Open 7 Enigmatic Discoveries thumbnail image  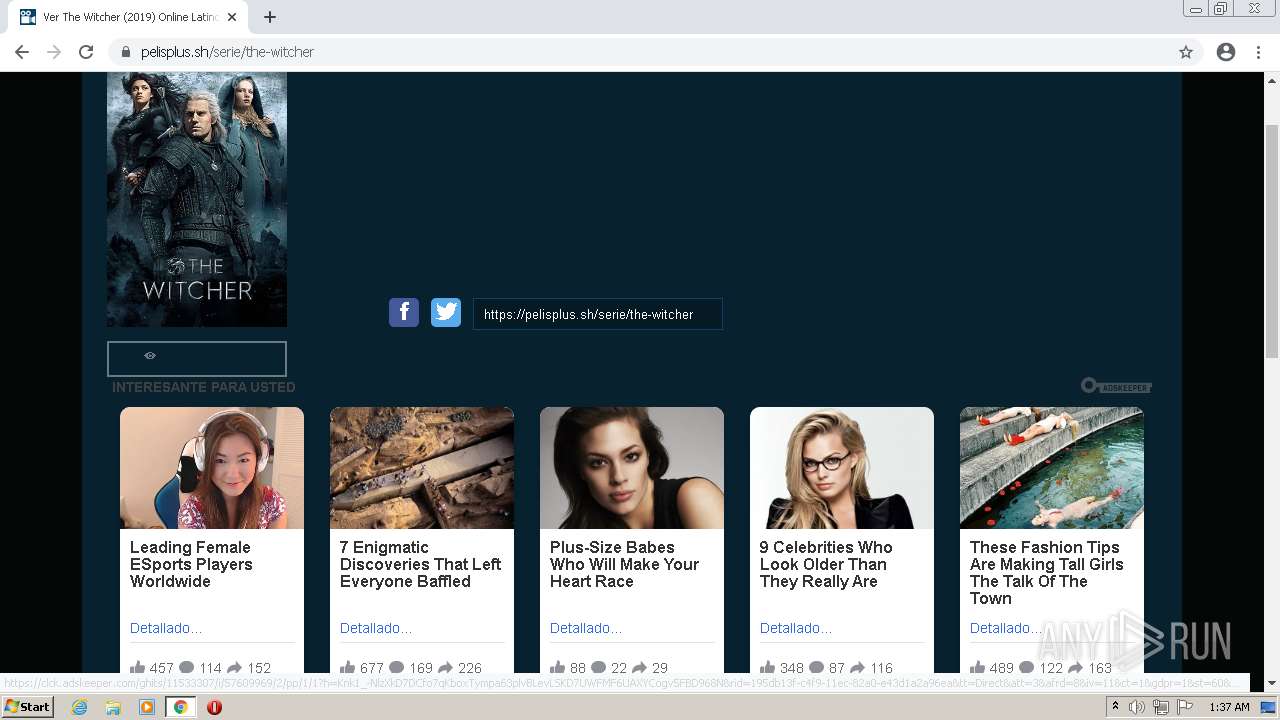(422, 467)
